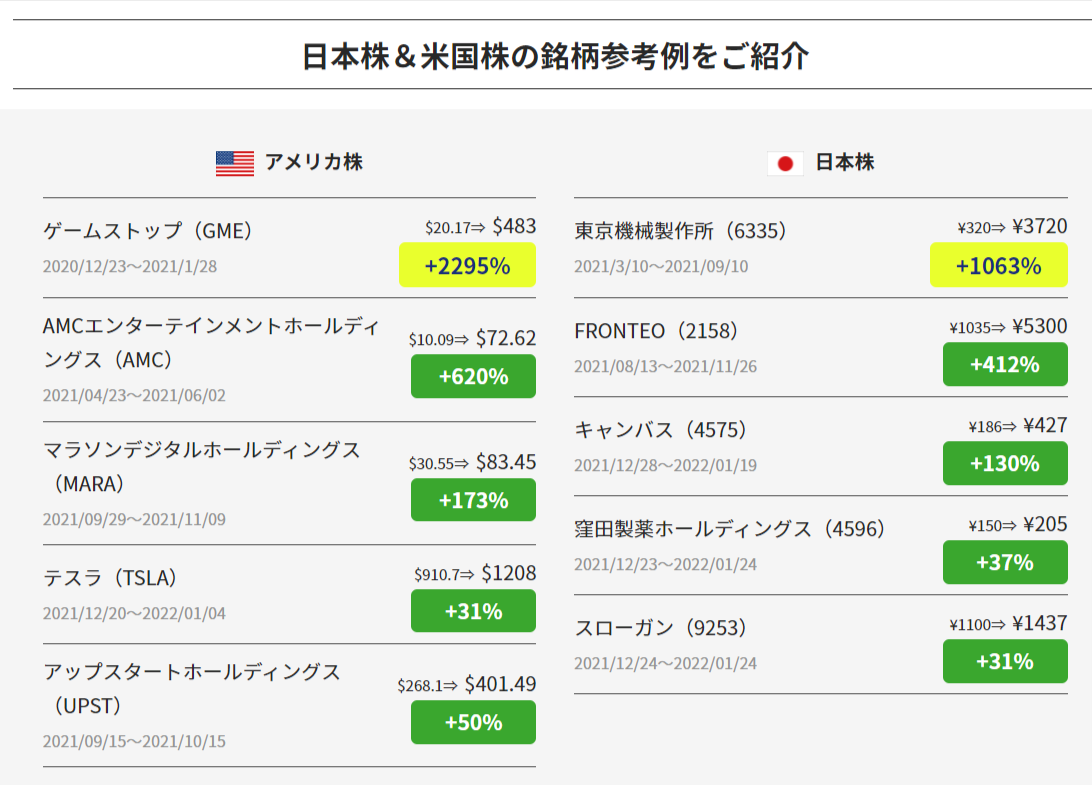Select the +1063% yellow badge
This screenshot has height=785, width=1092.
pyautogui.click(x=999, y=265)
